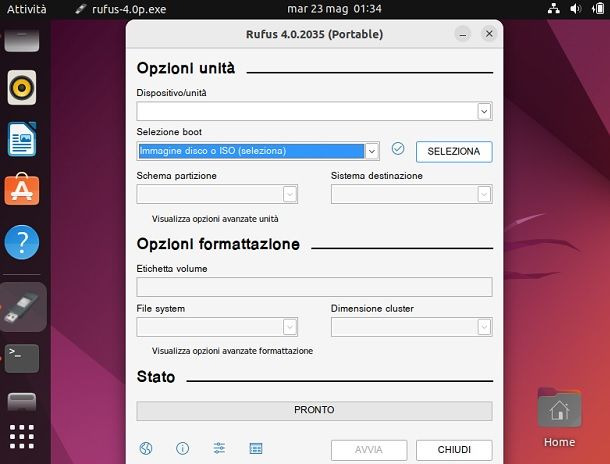Click the network status icon in top bar
The image size is (610, 464).
pos(553,9)
